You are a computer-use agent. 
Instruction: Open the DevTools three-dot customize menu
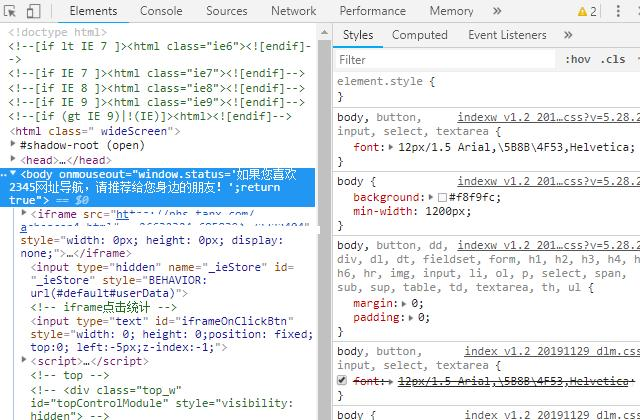pyautogui.click(x=618, y=11)
